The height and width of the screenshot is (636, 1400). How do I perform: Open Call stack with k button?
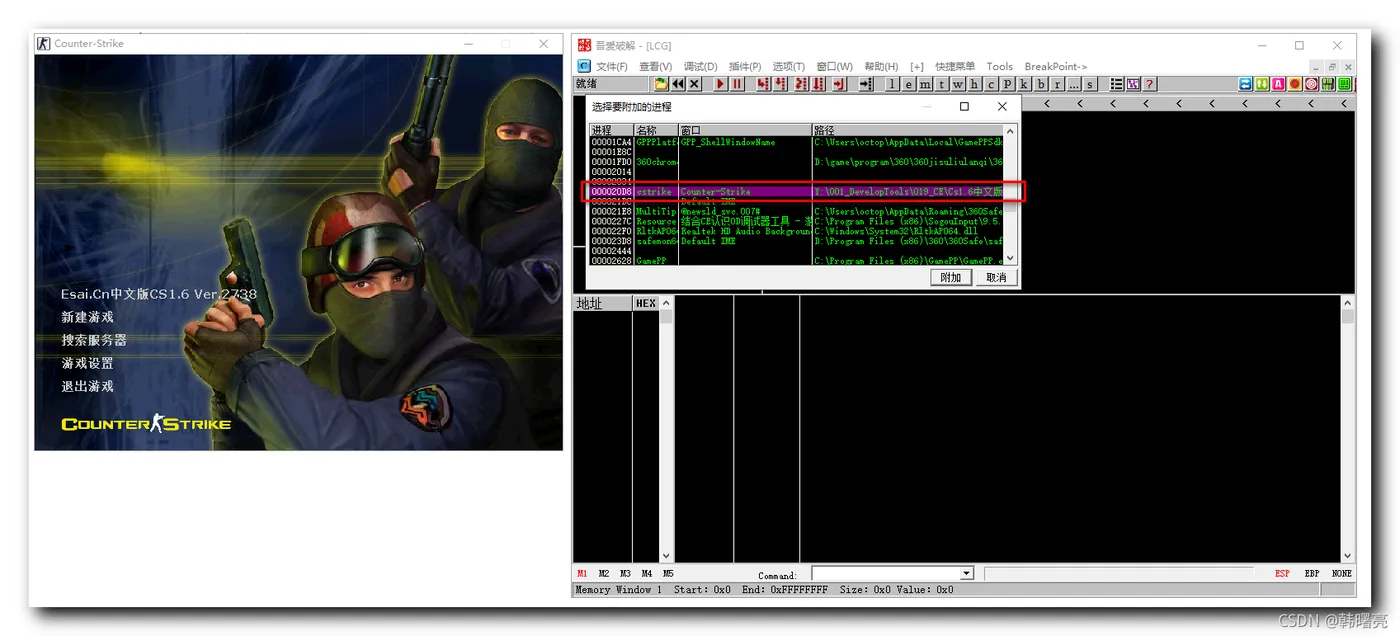click(x=1024, y=84)
